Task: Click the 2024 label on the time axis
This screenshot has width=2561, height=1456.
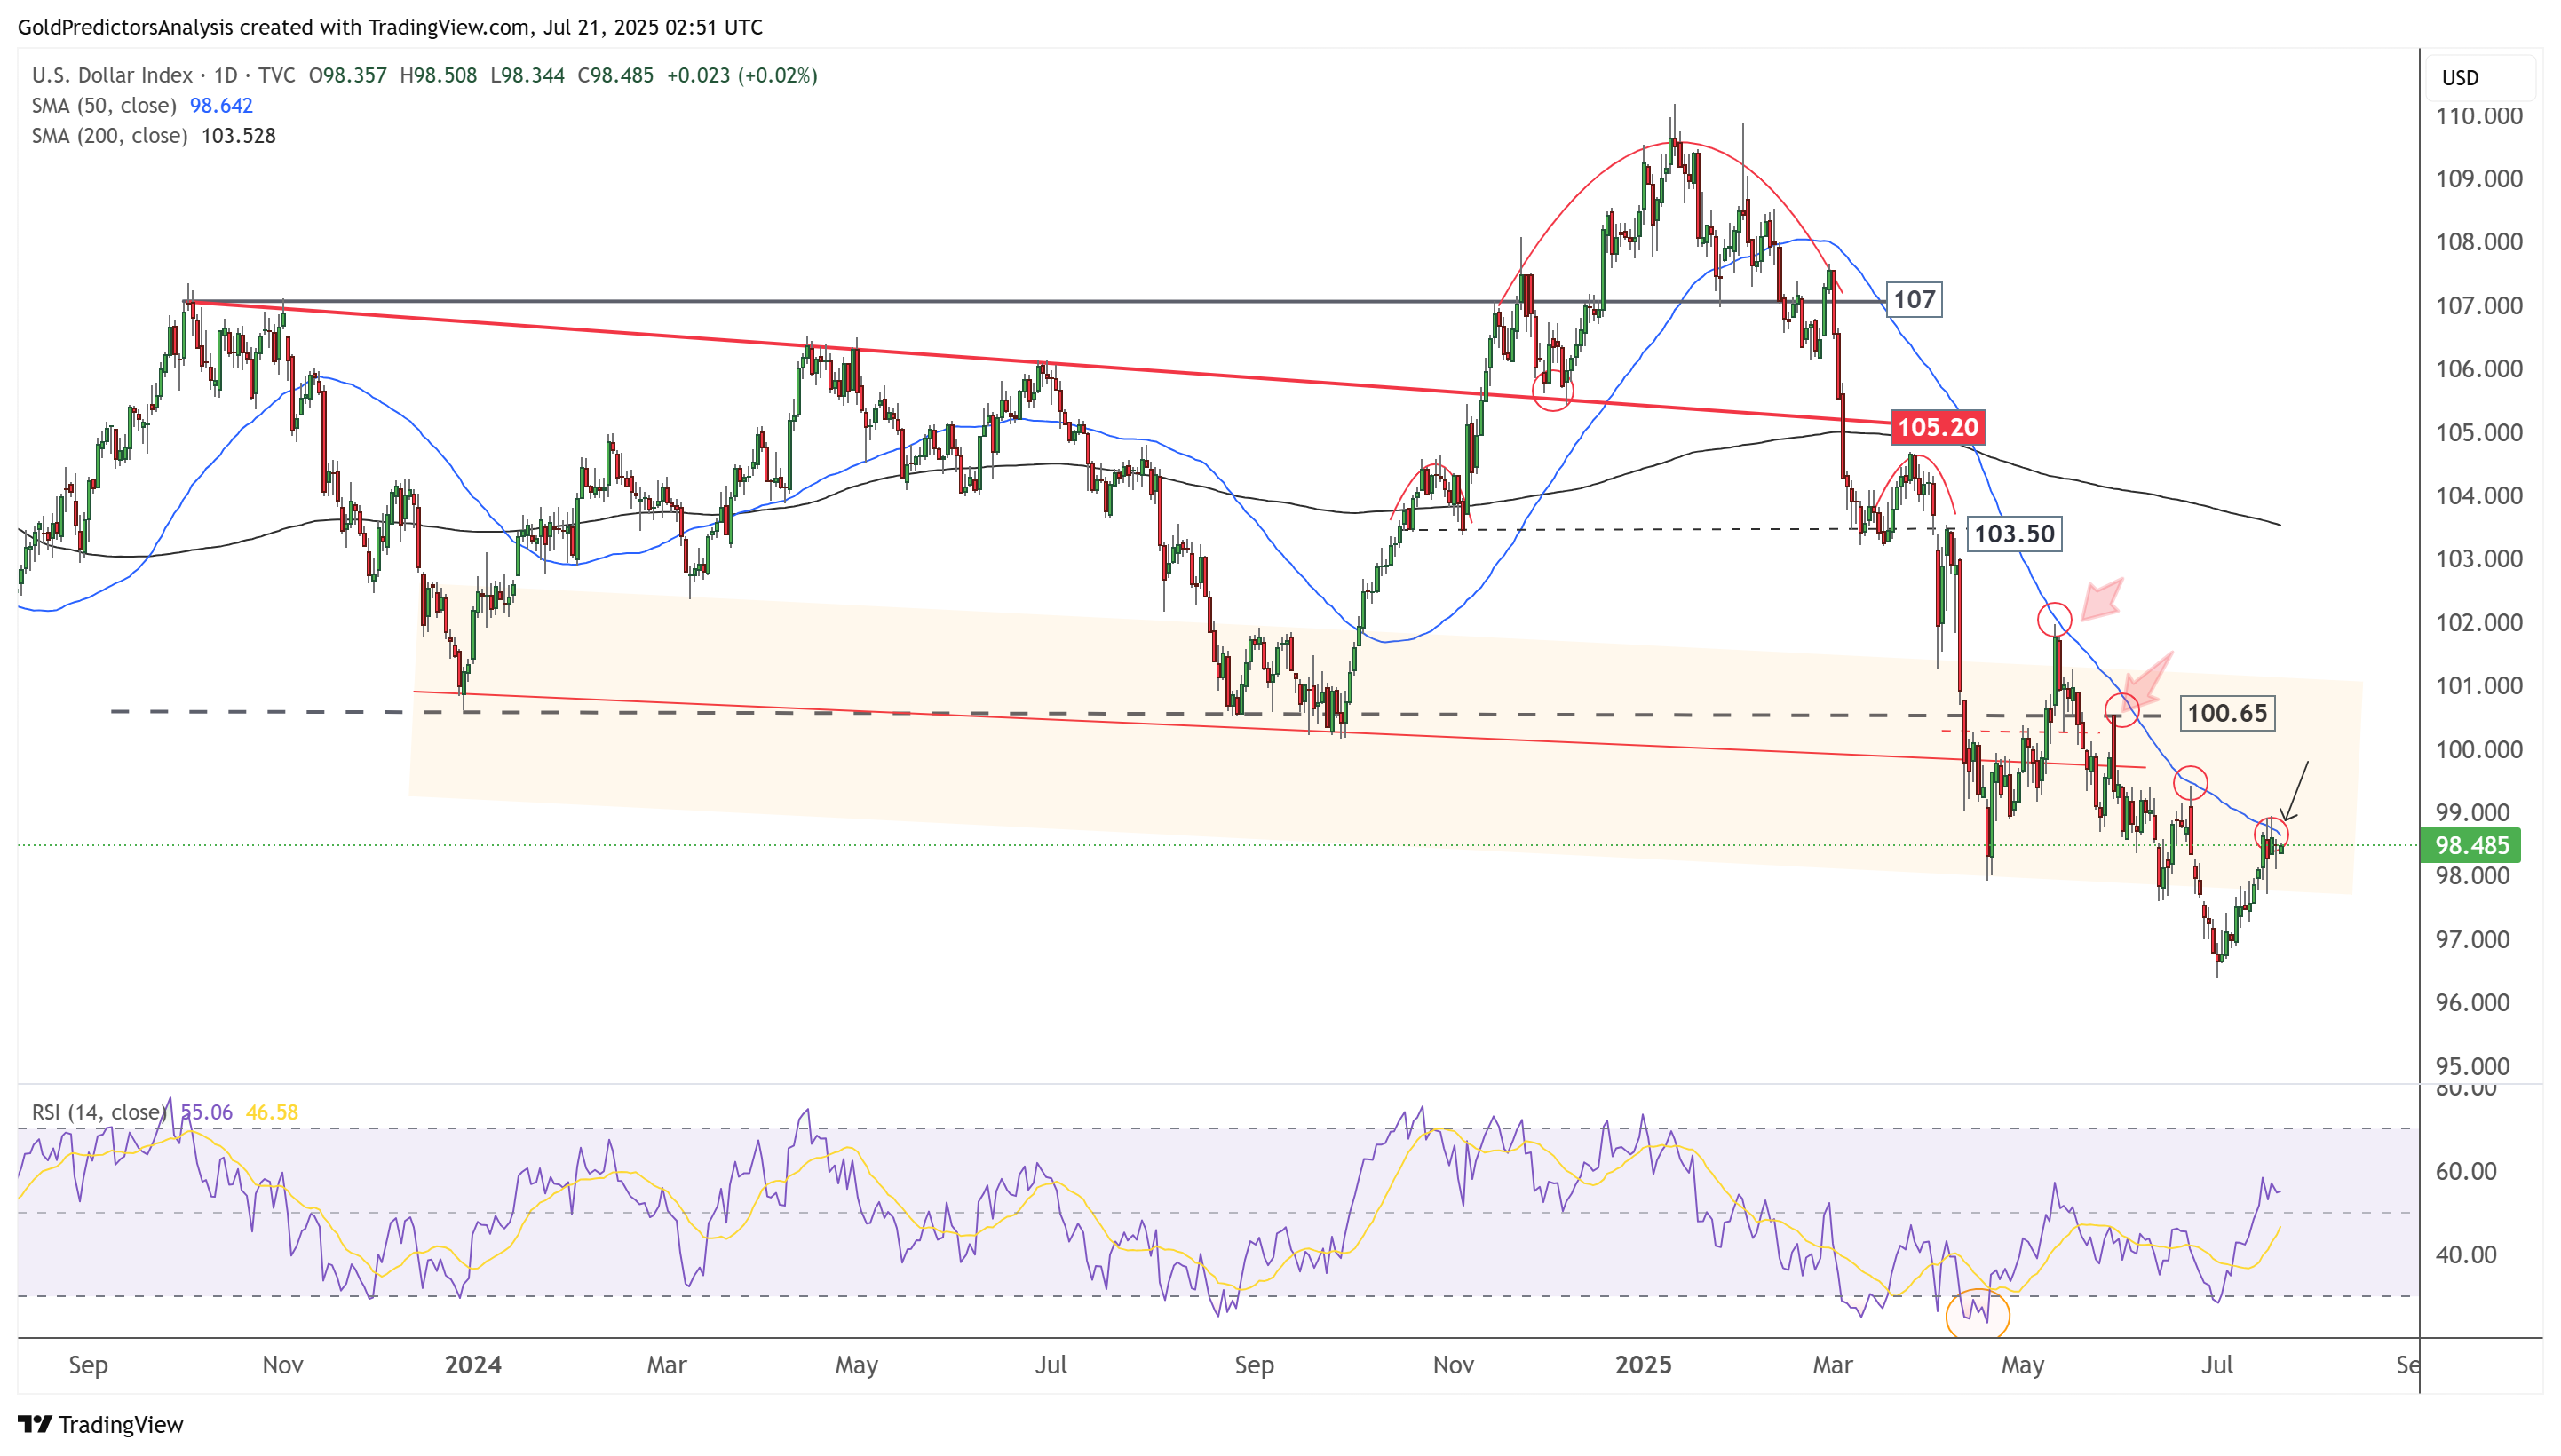Action: coord(473,1365)
